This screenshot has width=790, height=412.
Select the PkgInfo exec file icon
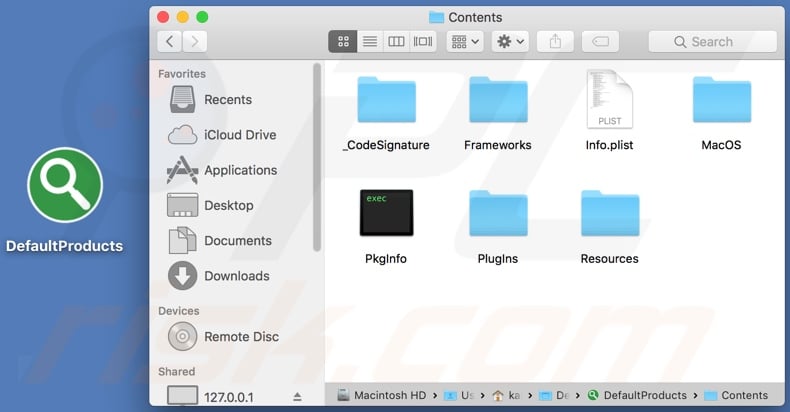coord(386,213)
